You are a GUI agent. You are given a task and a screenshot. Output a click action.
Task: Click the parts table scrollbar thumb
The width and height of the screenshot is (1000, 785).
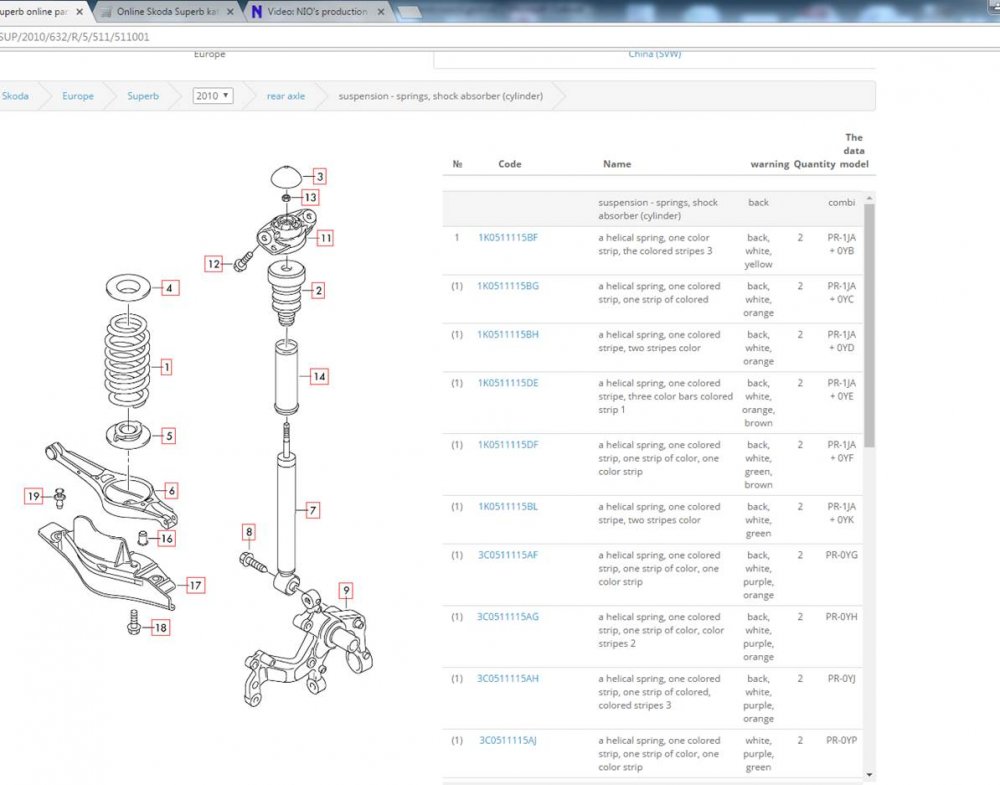(x=869, y=326)
